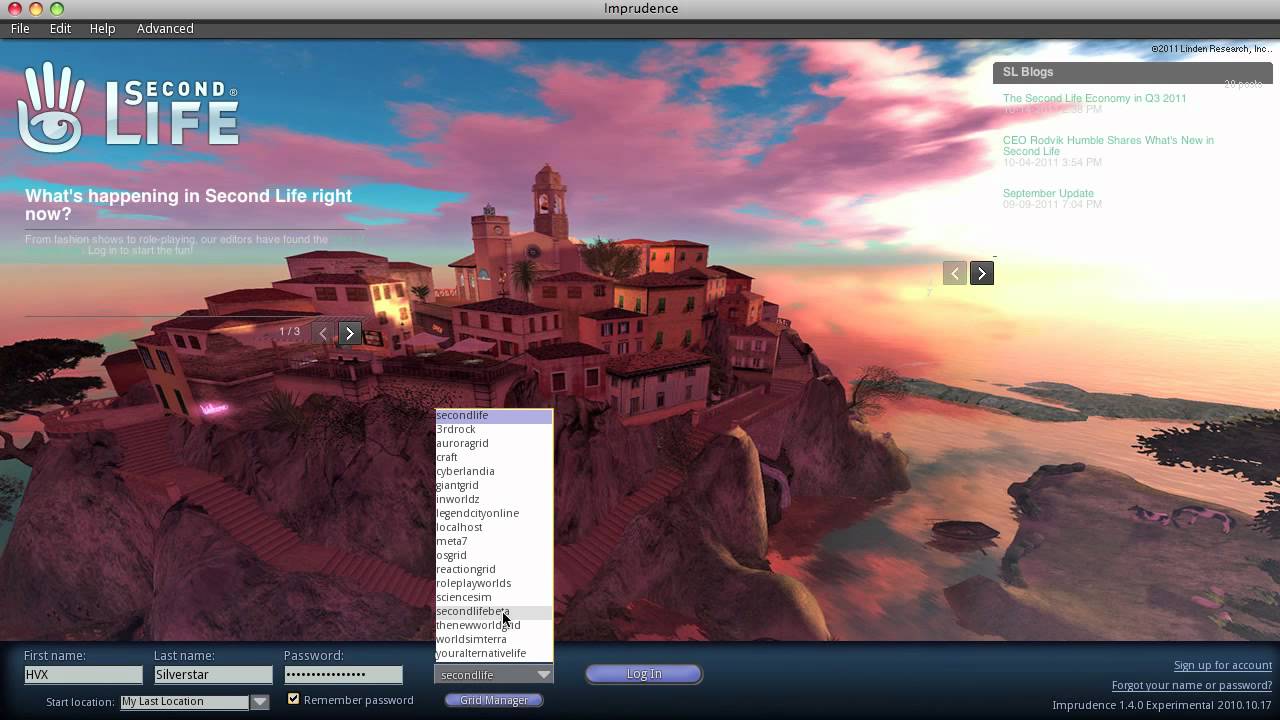Select 'roleplayworlds' grid entry
This screenshot has height=720, width=1280.
(493, 583)
